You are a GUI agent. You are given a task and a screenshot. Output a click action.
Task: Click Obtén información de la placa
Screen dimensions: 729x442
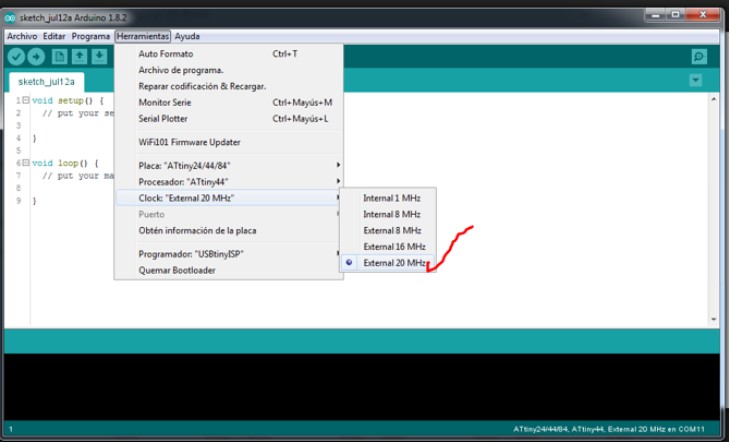[x=229, y=231]
